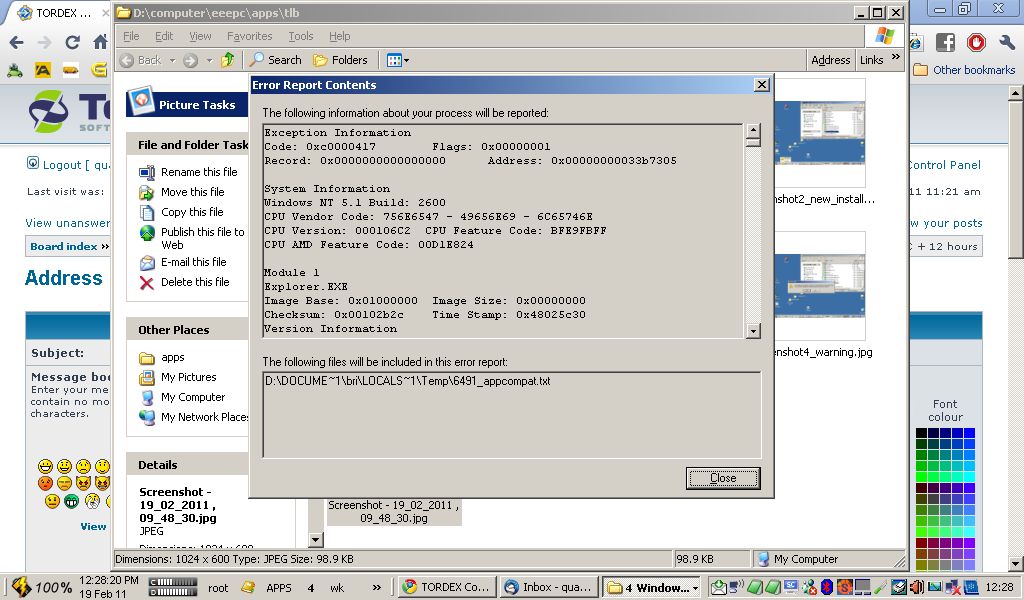The width and height of the screenshot is (1024, 600).
Task: Click the red X Delete this file icon
Action: click(x=147, y=283)
